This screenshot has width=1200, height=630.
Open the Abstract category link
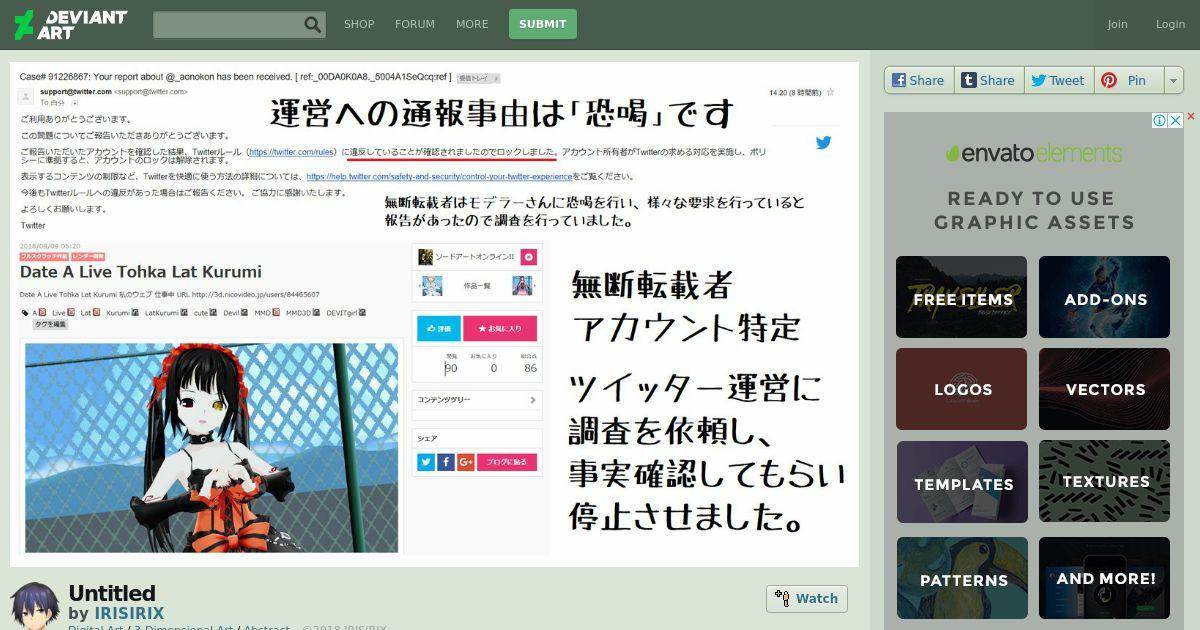coord(266,628)
